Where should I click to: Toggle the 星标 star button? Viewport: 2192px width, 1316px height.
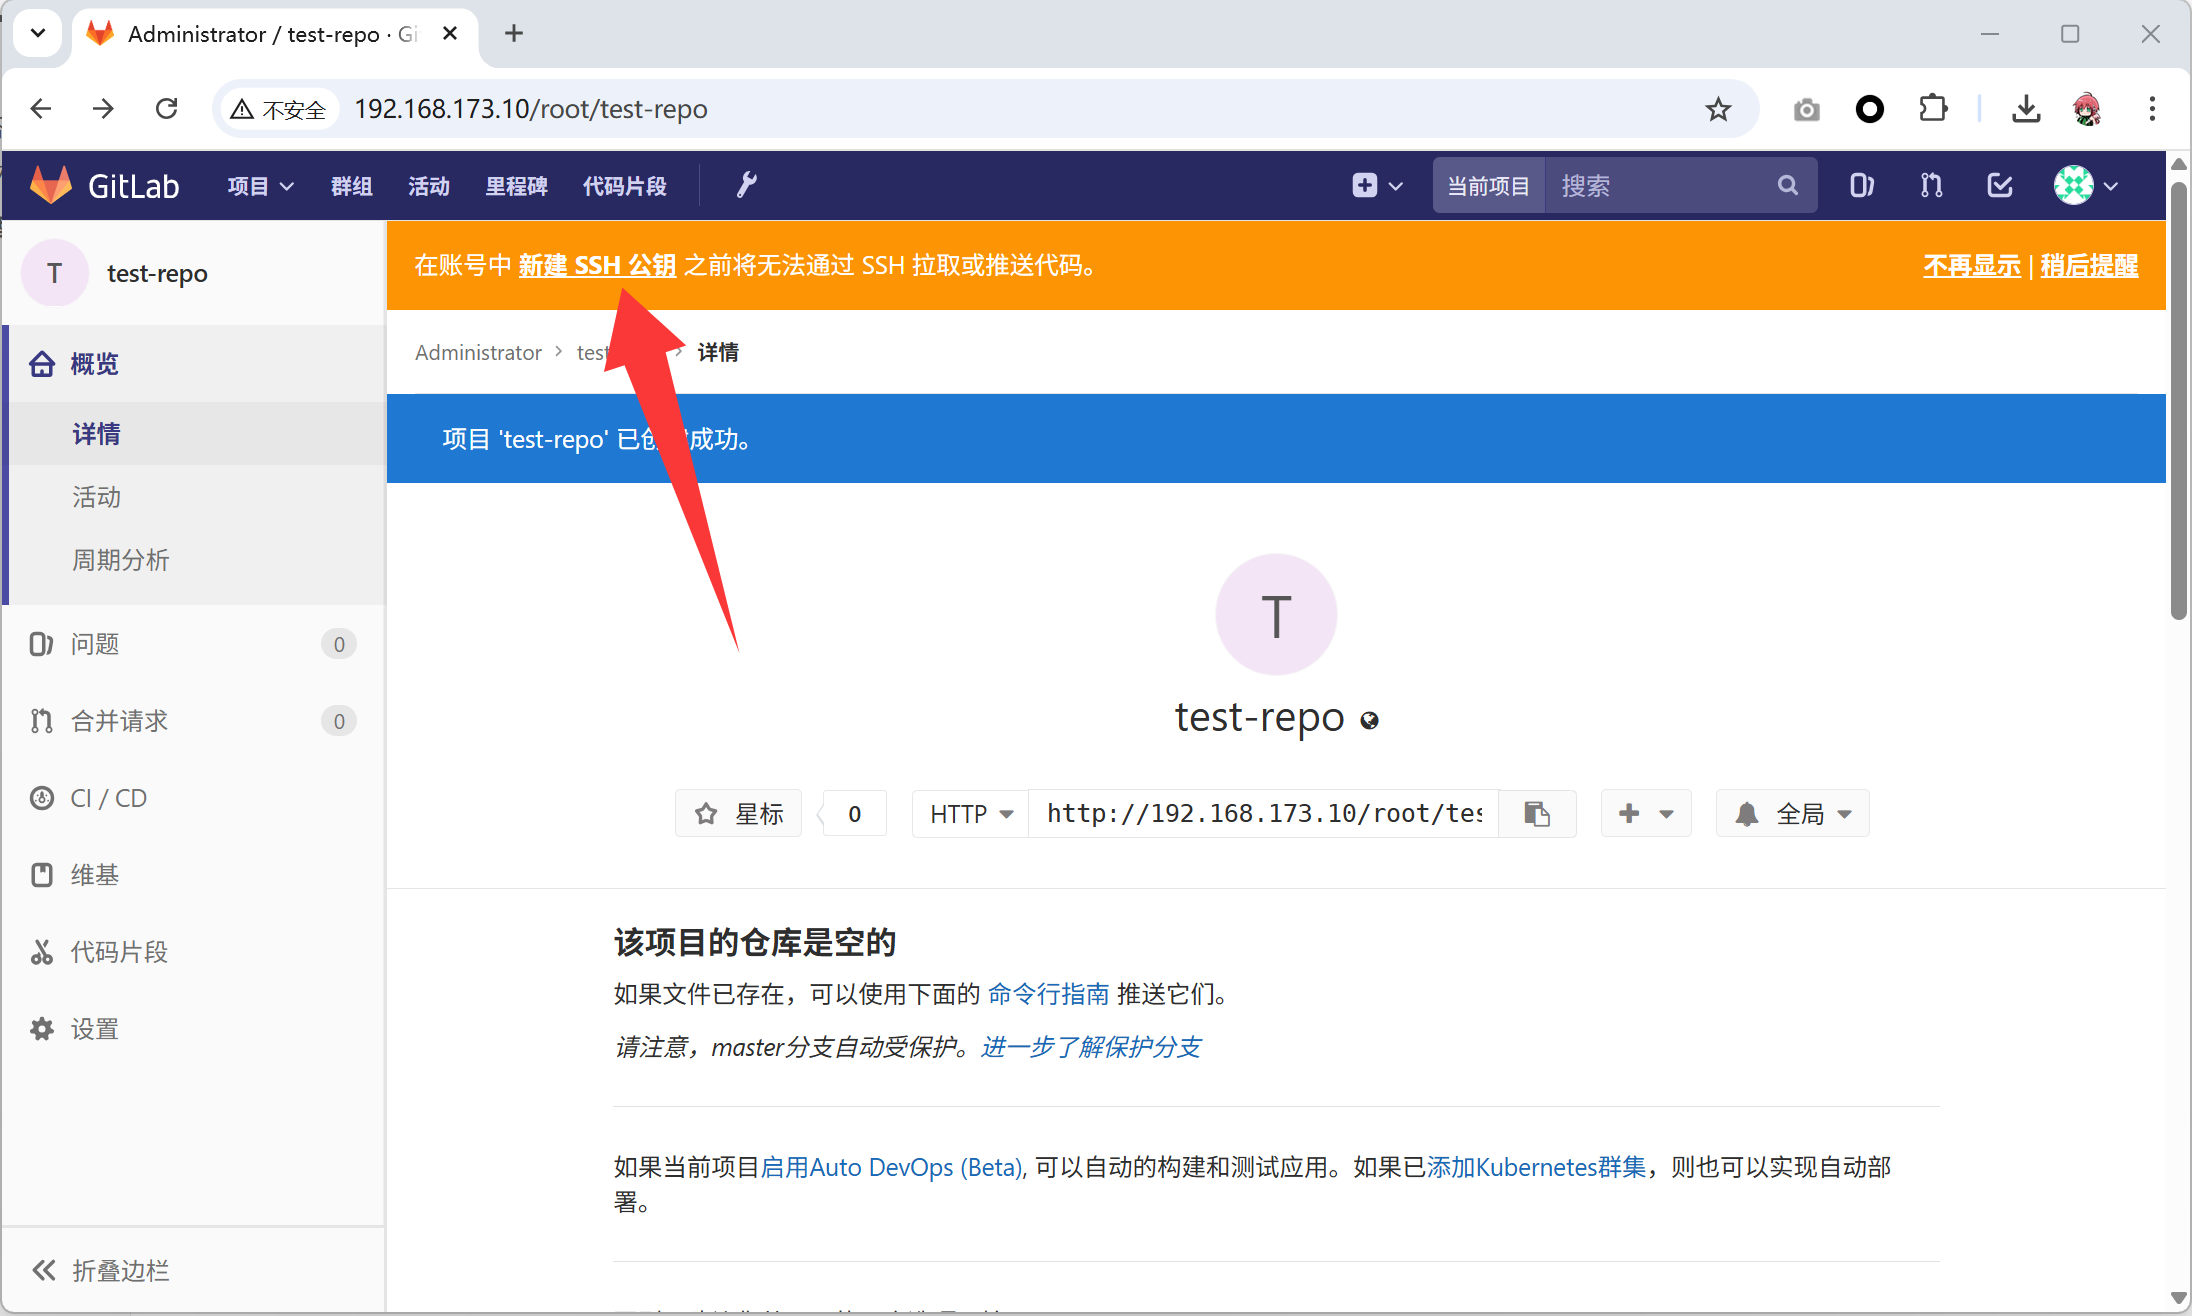click(739, 814)
